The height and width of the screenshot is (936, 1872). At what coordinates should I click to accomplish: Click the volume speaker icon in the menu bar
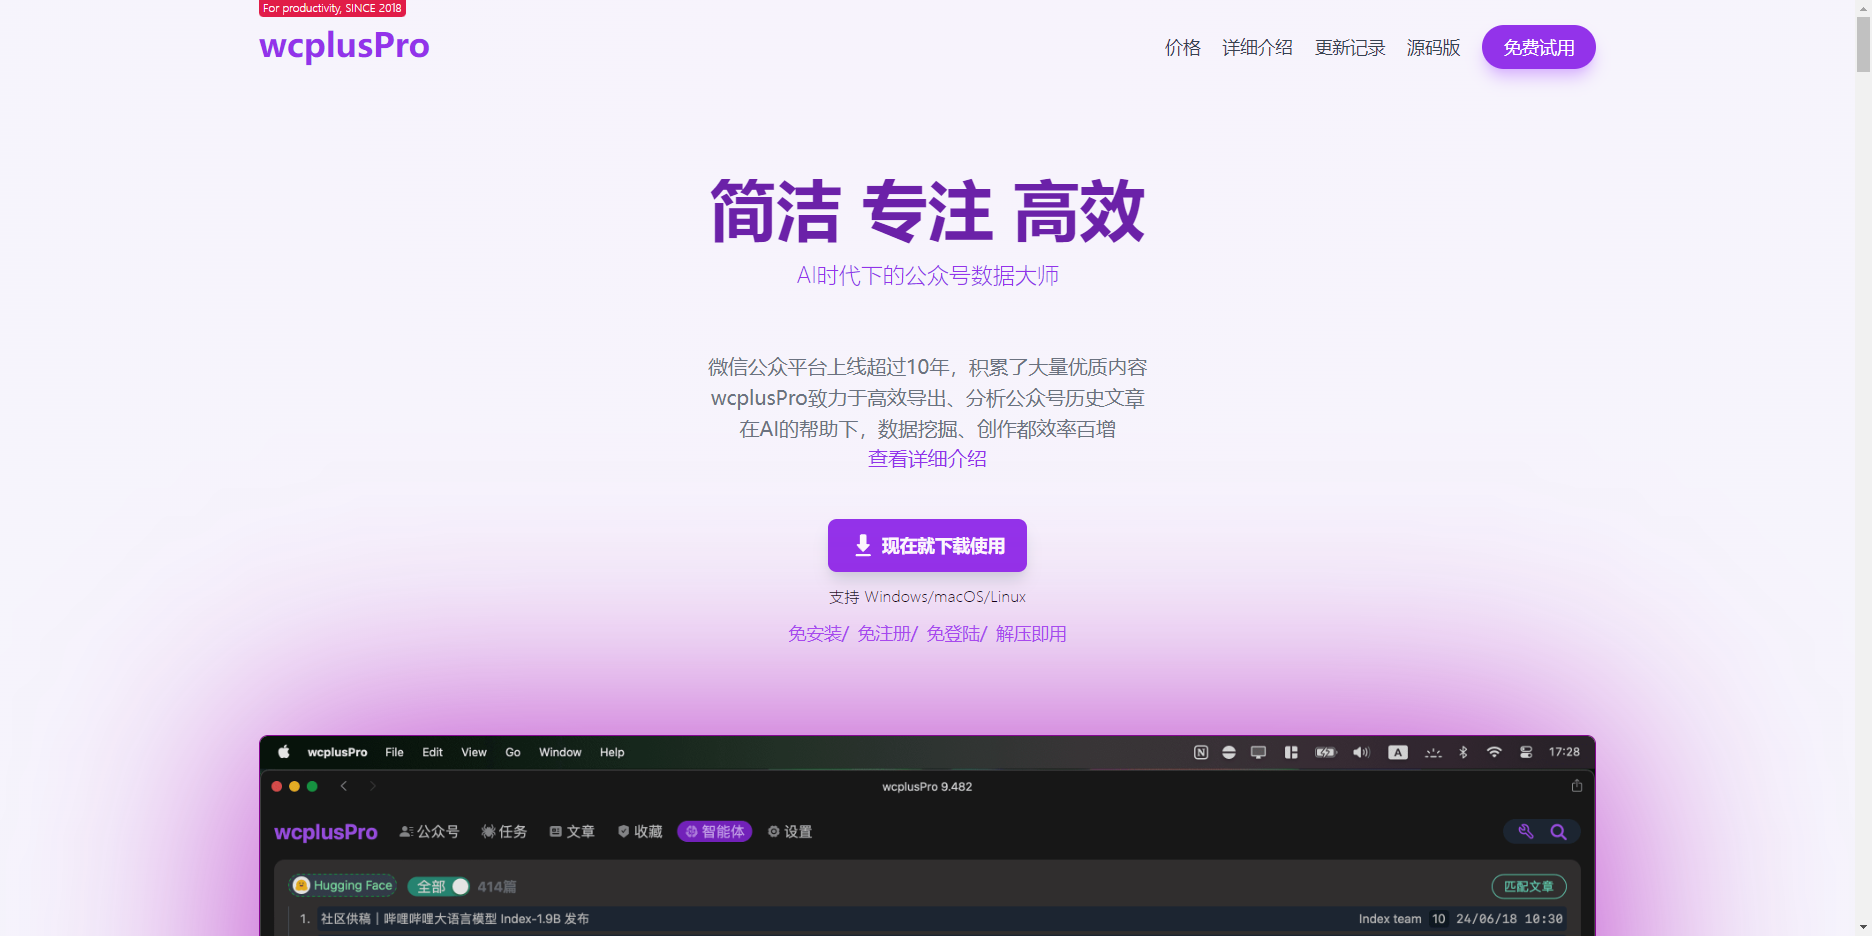point(1361,752)
